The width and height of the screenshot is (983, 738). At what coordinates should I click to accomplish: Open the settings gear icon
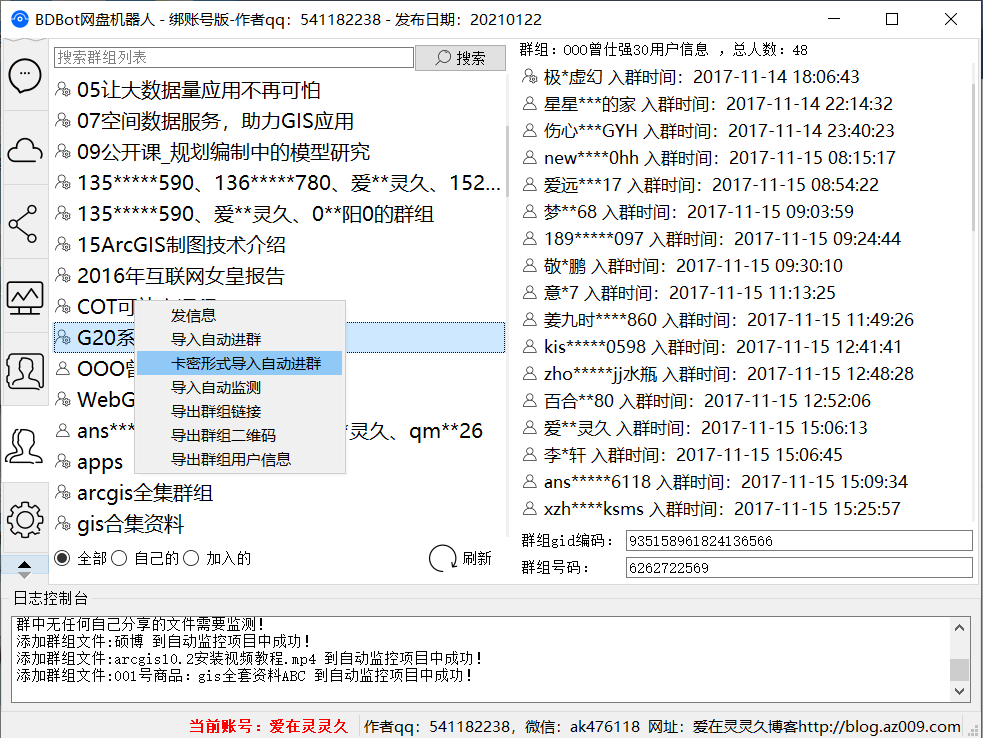[x=24, y=519]
